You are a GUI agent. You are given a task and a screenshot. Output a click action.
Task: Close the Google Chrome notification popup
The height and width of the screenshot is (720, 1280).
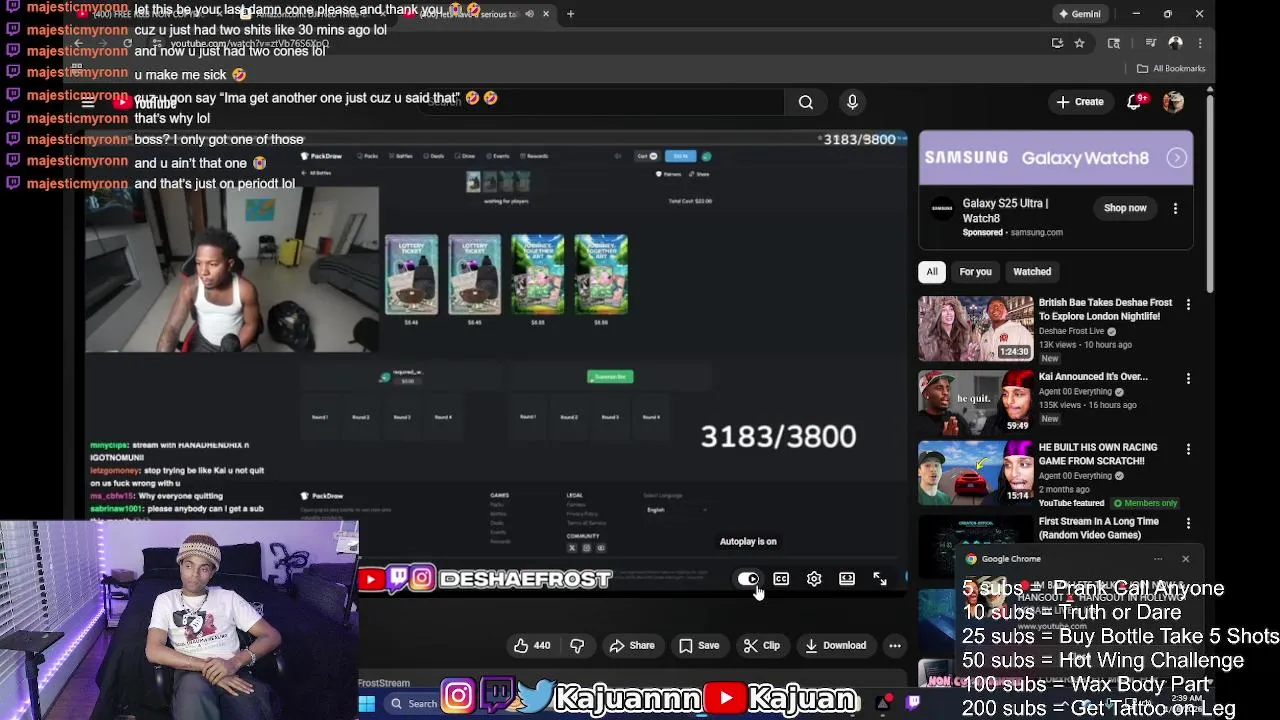click(1186, 559)
